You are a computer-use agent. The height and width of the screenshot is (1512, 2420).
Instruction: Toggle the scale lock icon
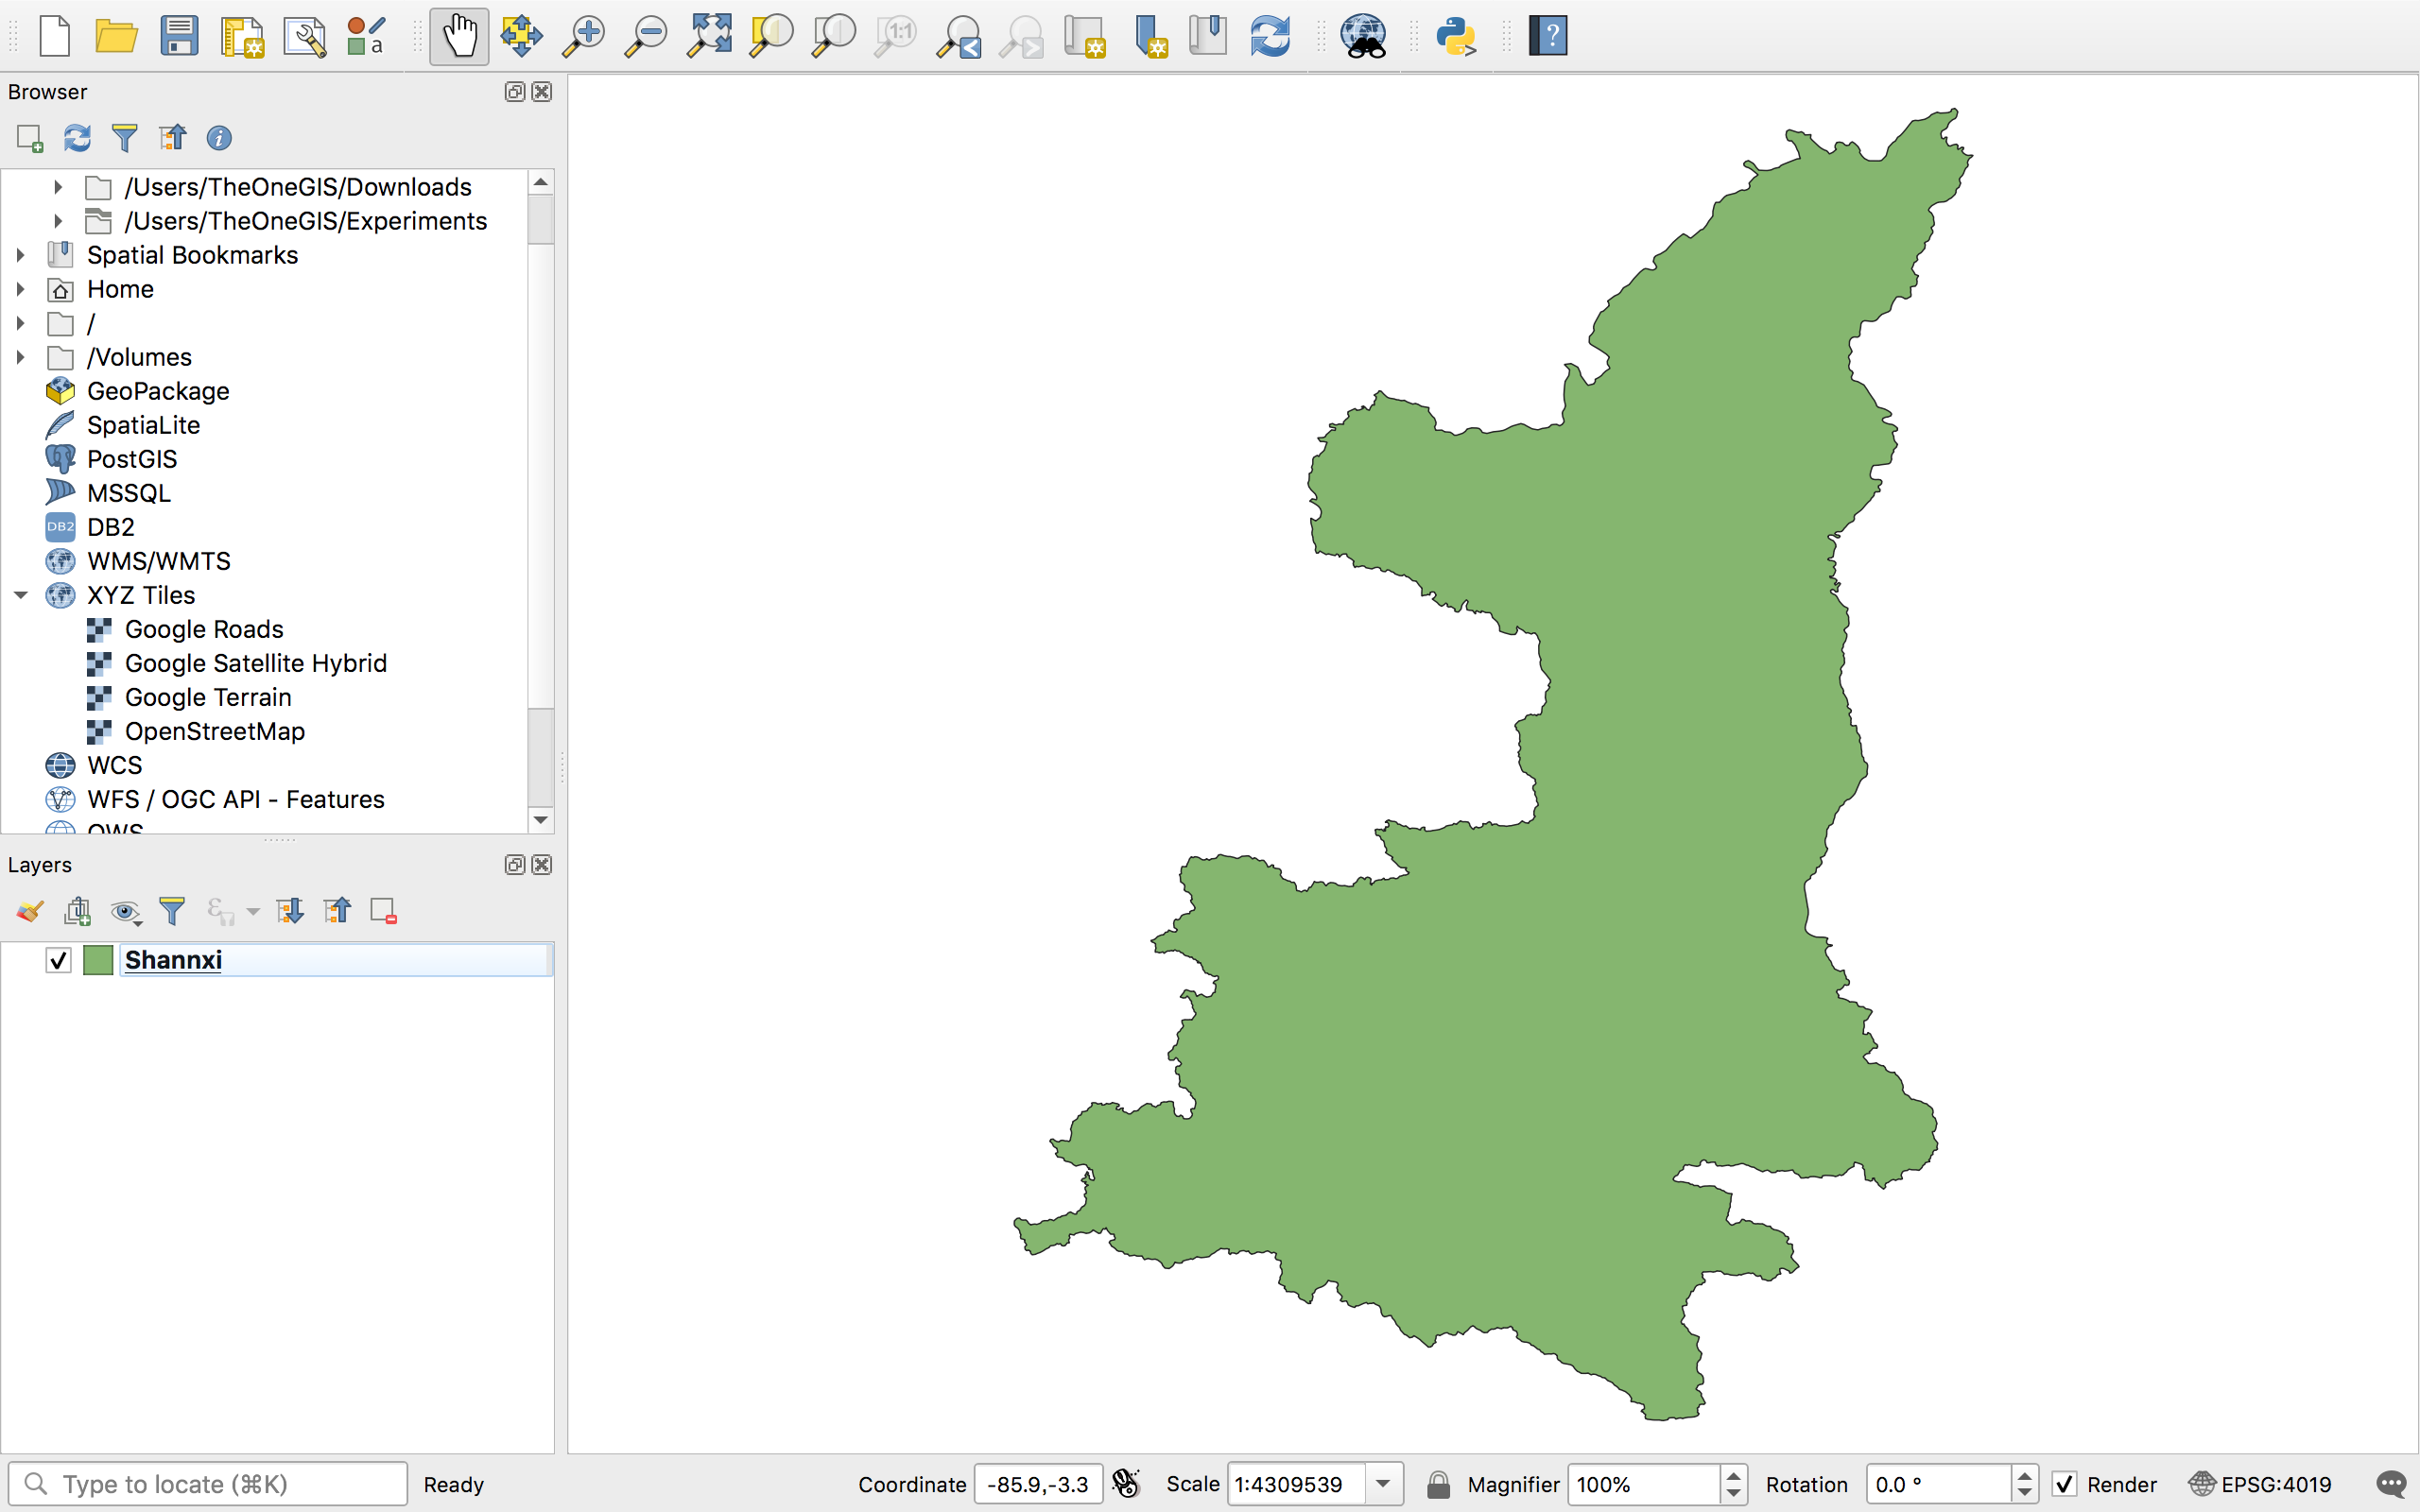(x=1438, y=1484)
